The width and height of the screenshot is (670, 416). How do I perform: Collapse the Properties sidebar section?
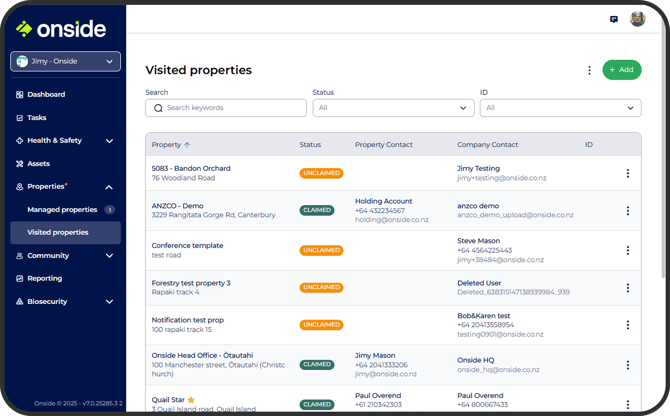(x=108, y=187)
